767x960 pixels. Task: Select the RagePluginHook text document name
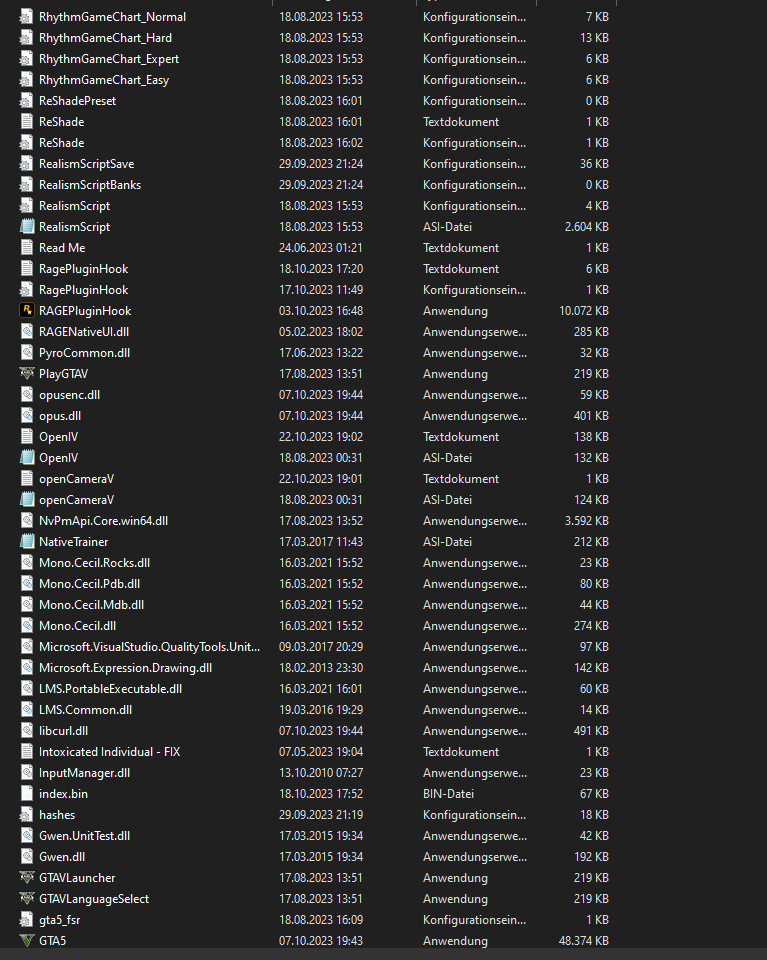tap(84, 269)
